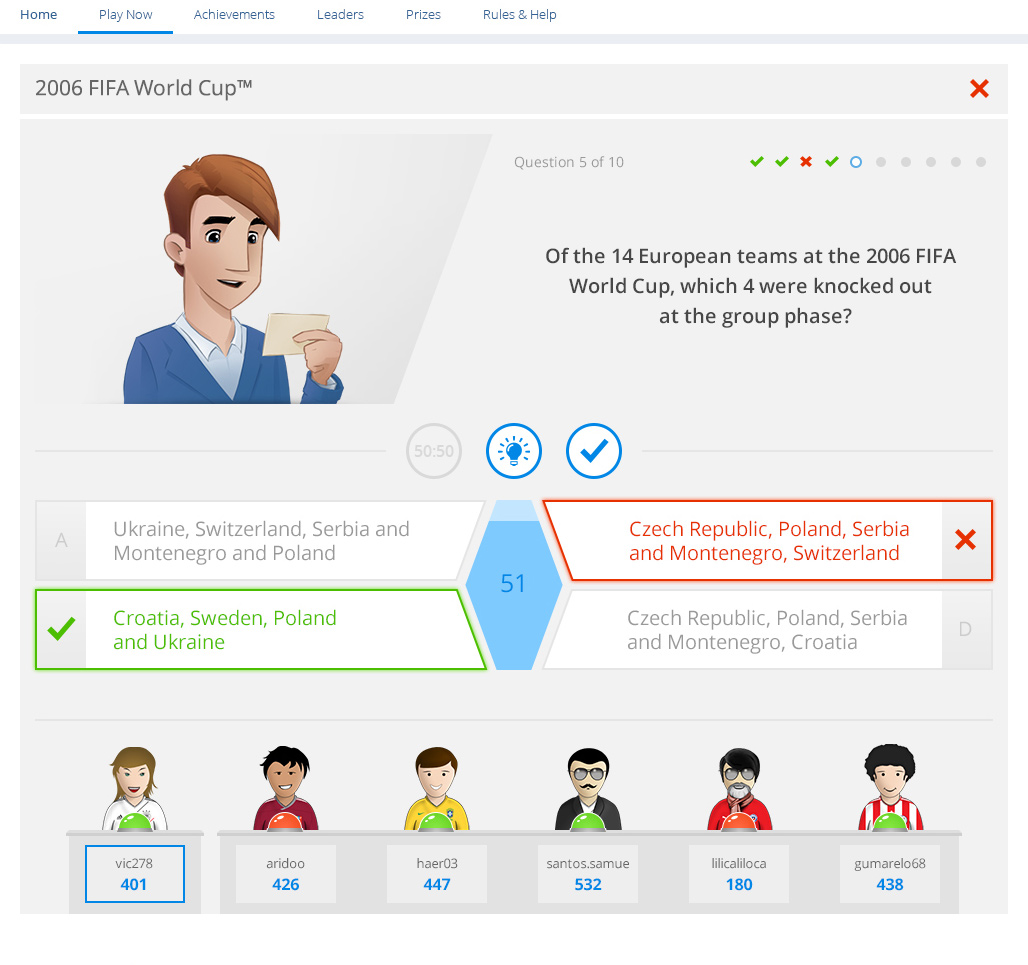Click the Question 5 of 10 label

coord(568,162)
